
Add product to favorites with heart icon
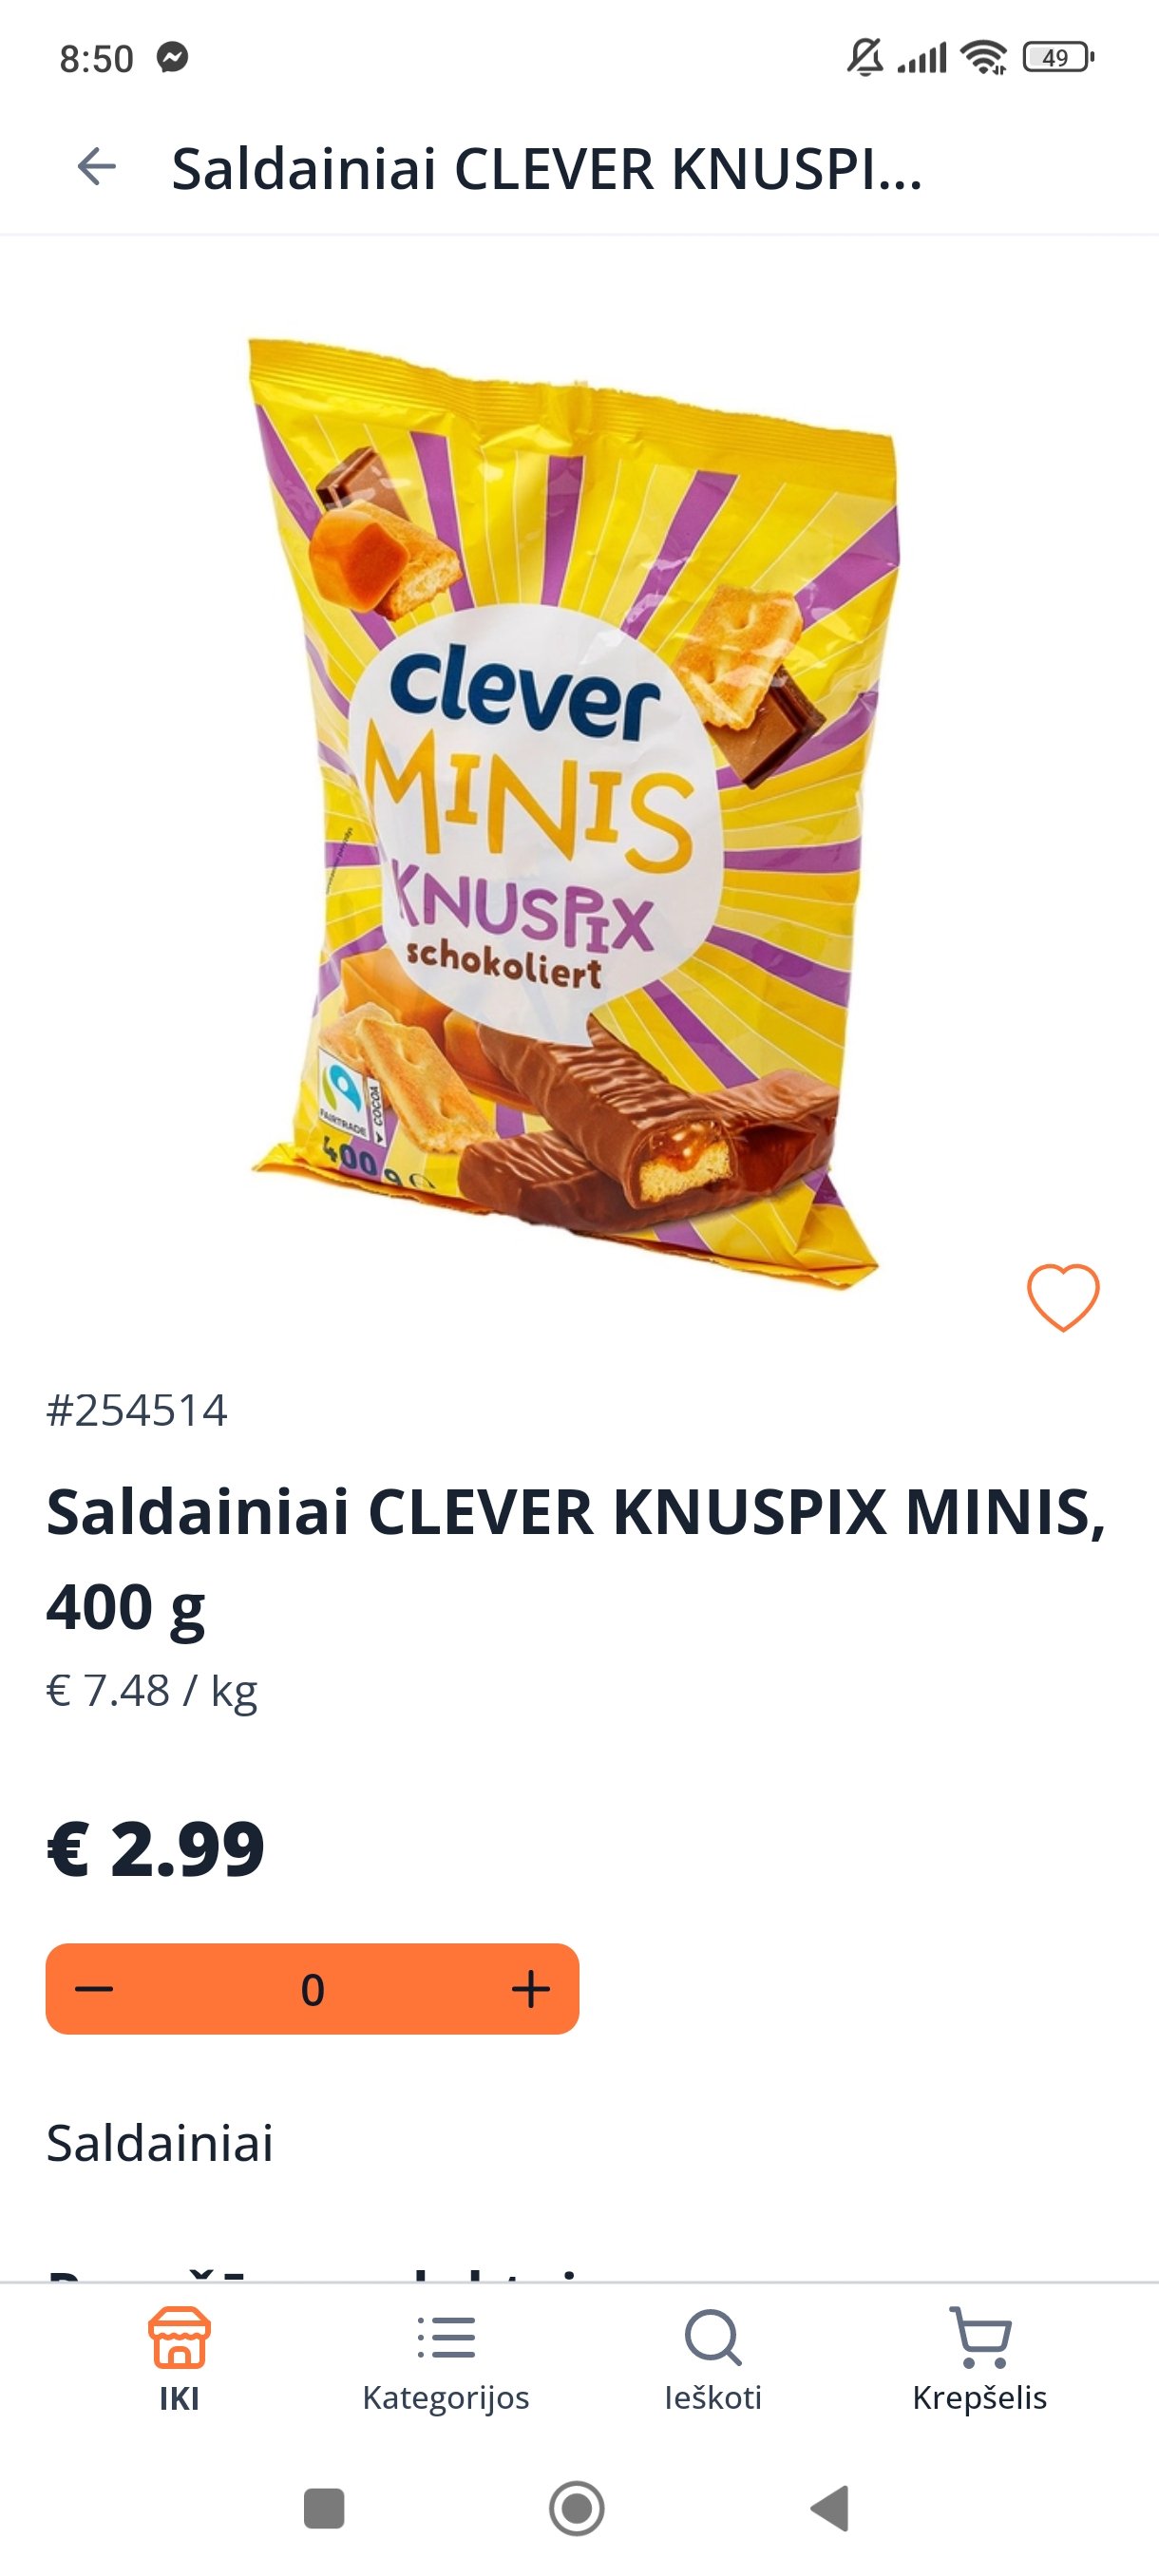click(x=1063, y=1297)
